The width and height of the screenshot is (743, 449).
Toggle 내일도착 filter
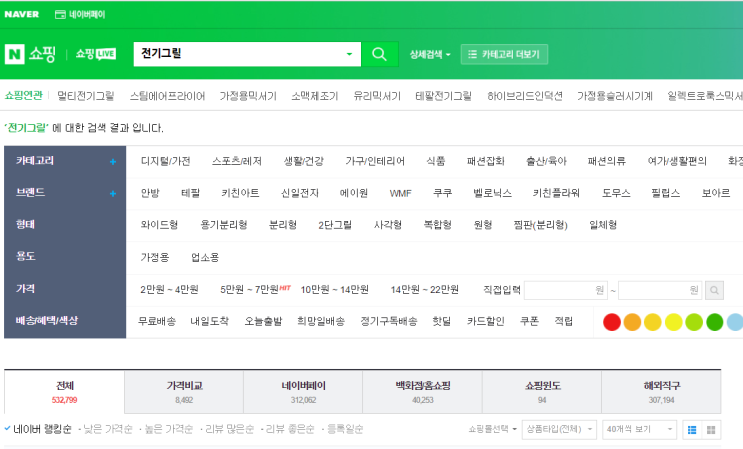(x=209, y=322)
